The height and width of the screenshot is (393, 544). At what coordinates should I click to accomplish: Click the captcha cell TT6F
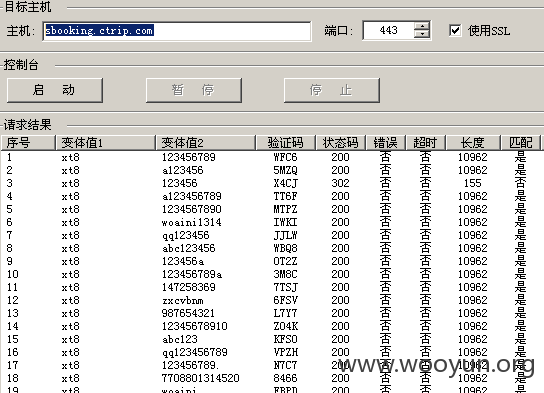(x=285, y=196)
